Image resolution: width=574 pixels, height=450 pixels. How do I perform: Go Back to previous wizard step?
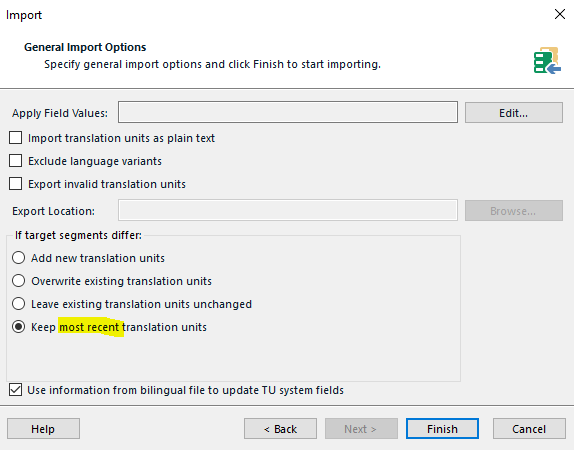click(280, 428)
